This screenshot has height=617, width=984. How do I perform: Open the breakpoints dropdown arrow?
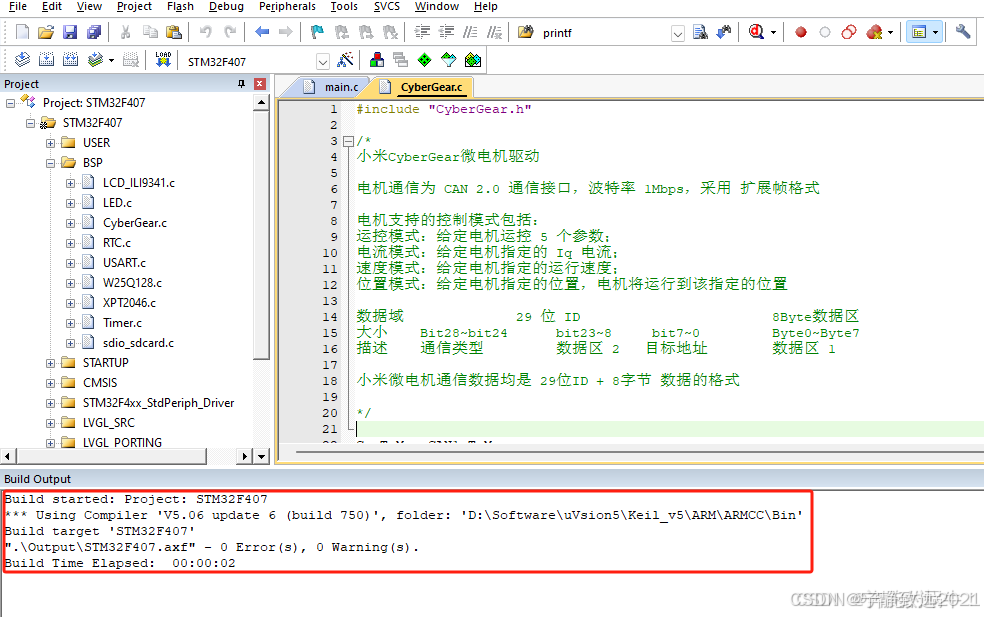(x=890, y=32)
